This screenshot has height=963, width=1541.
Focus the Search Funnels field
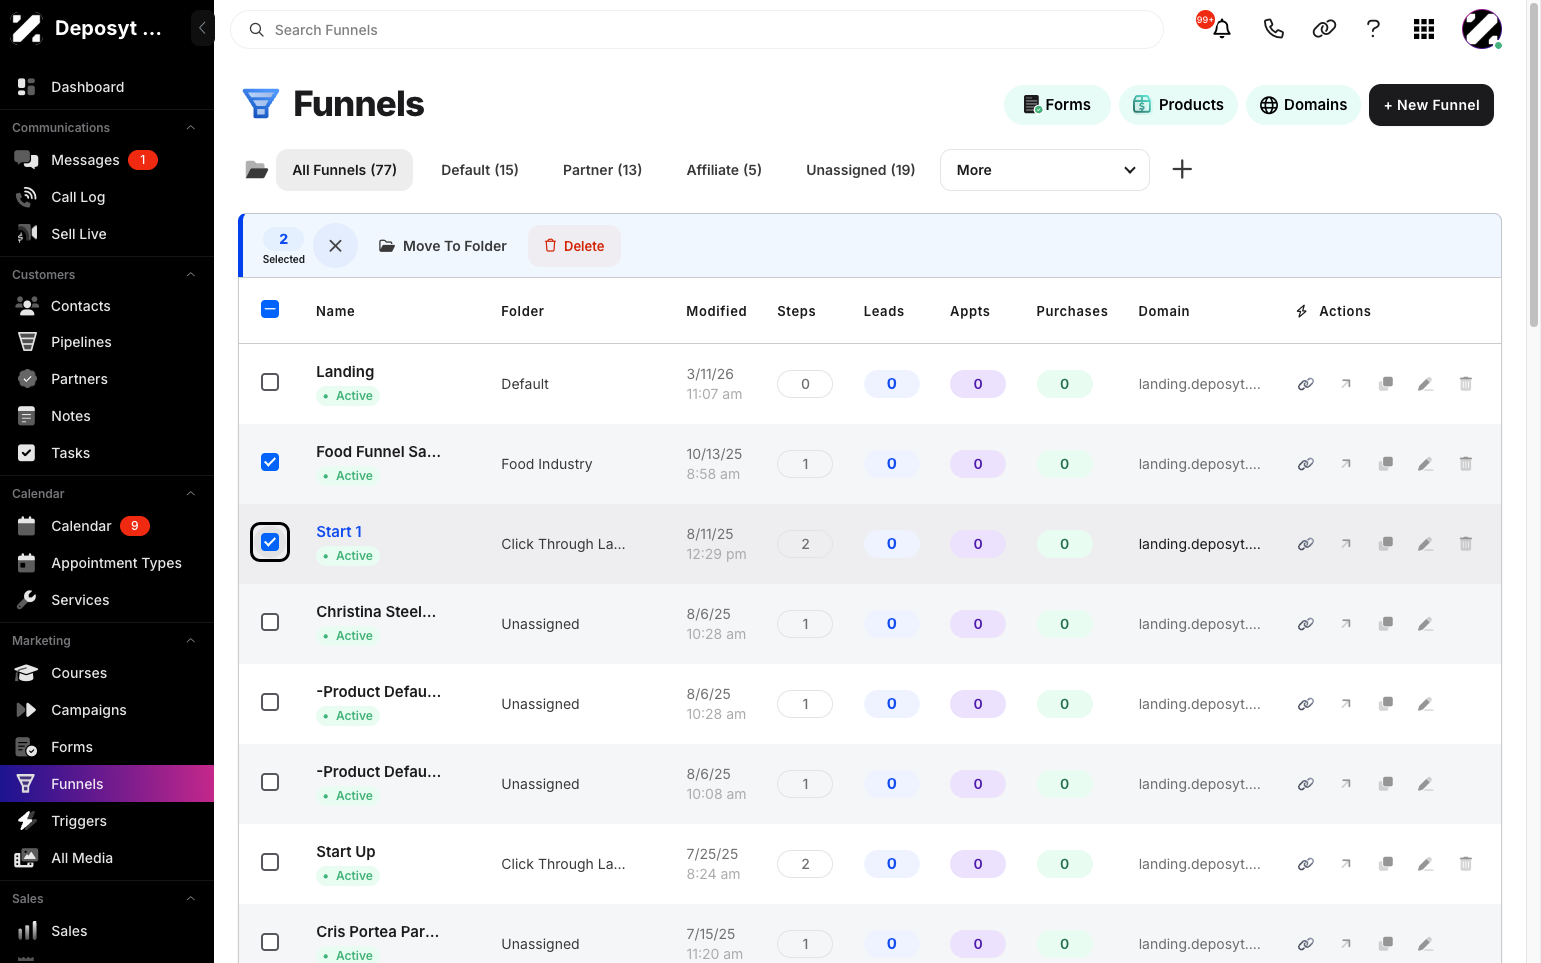point(697,30)
